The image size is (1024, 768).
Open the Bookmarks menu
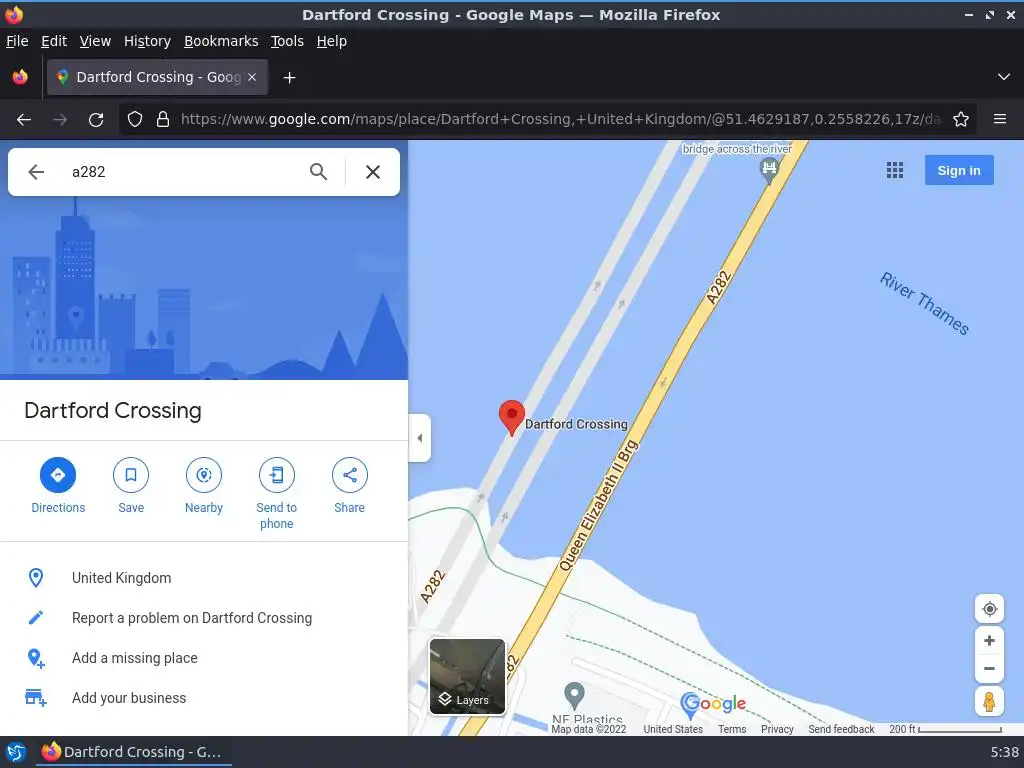(221, 41)
